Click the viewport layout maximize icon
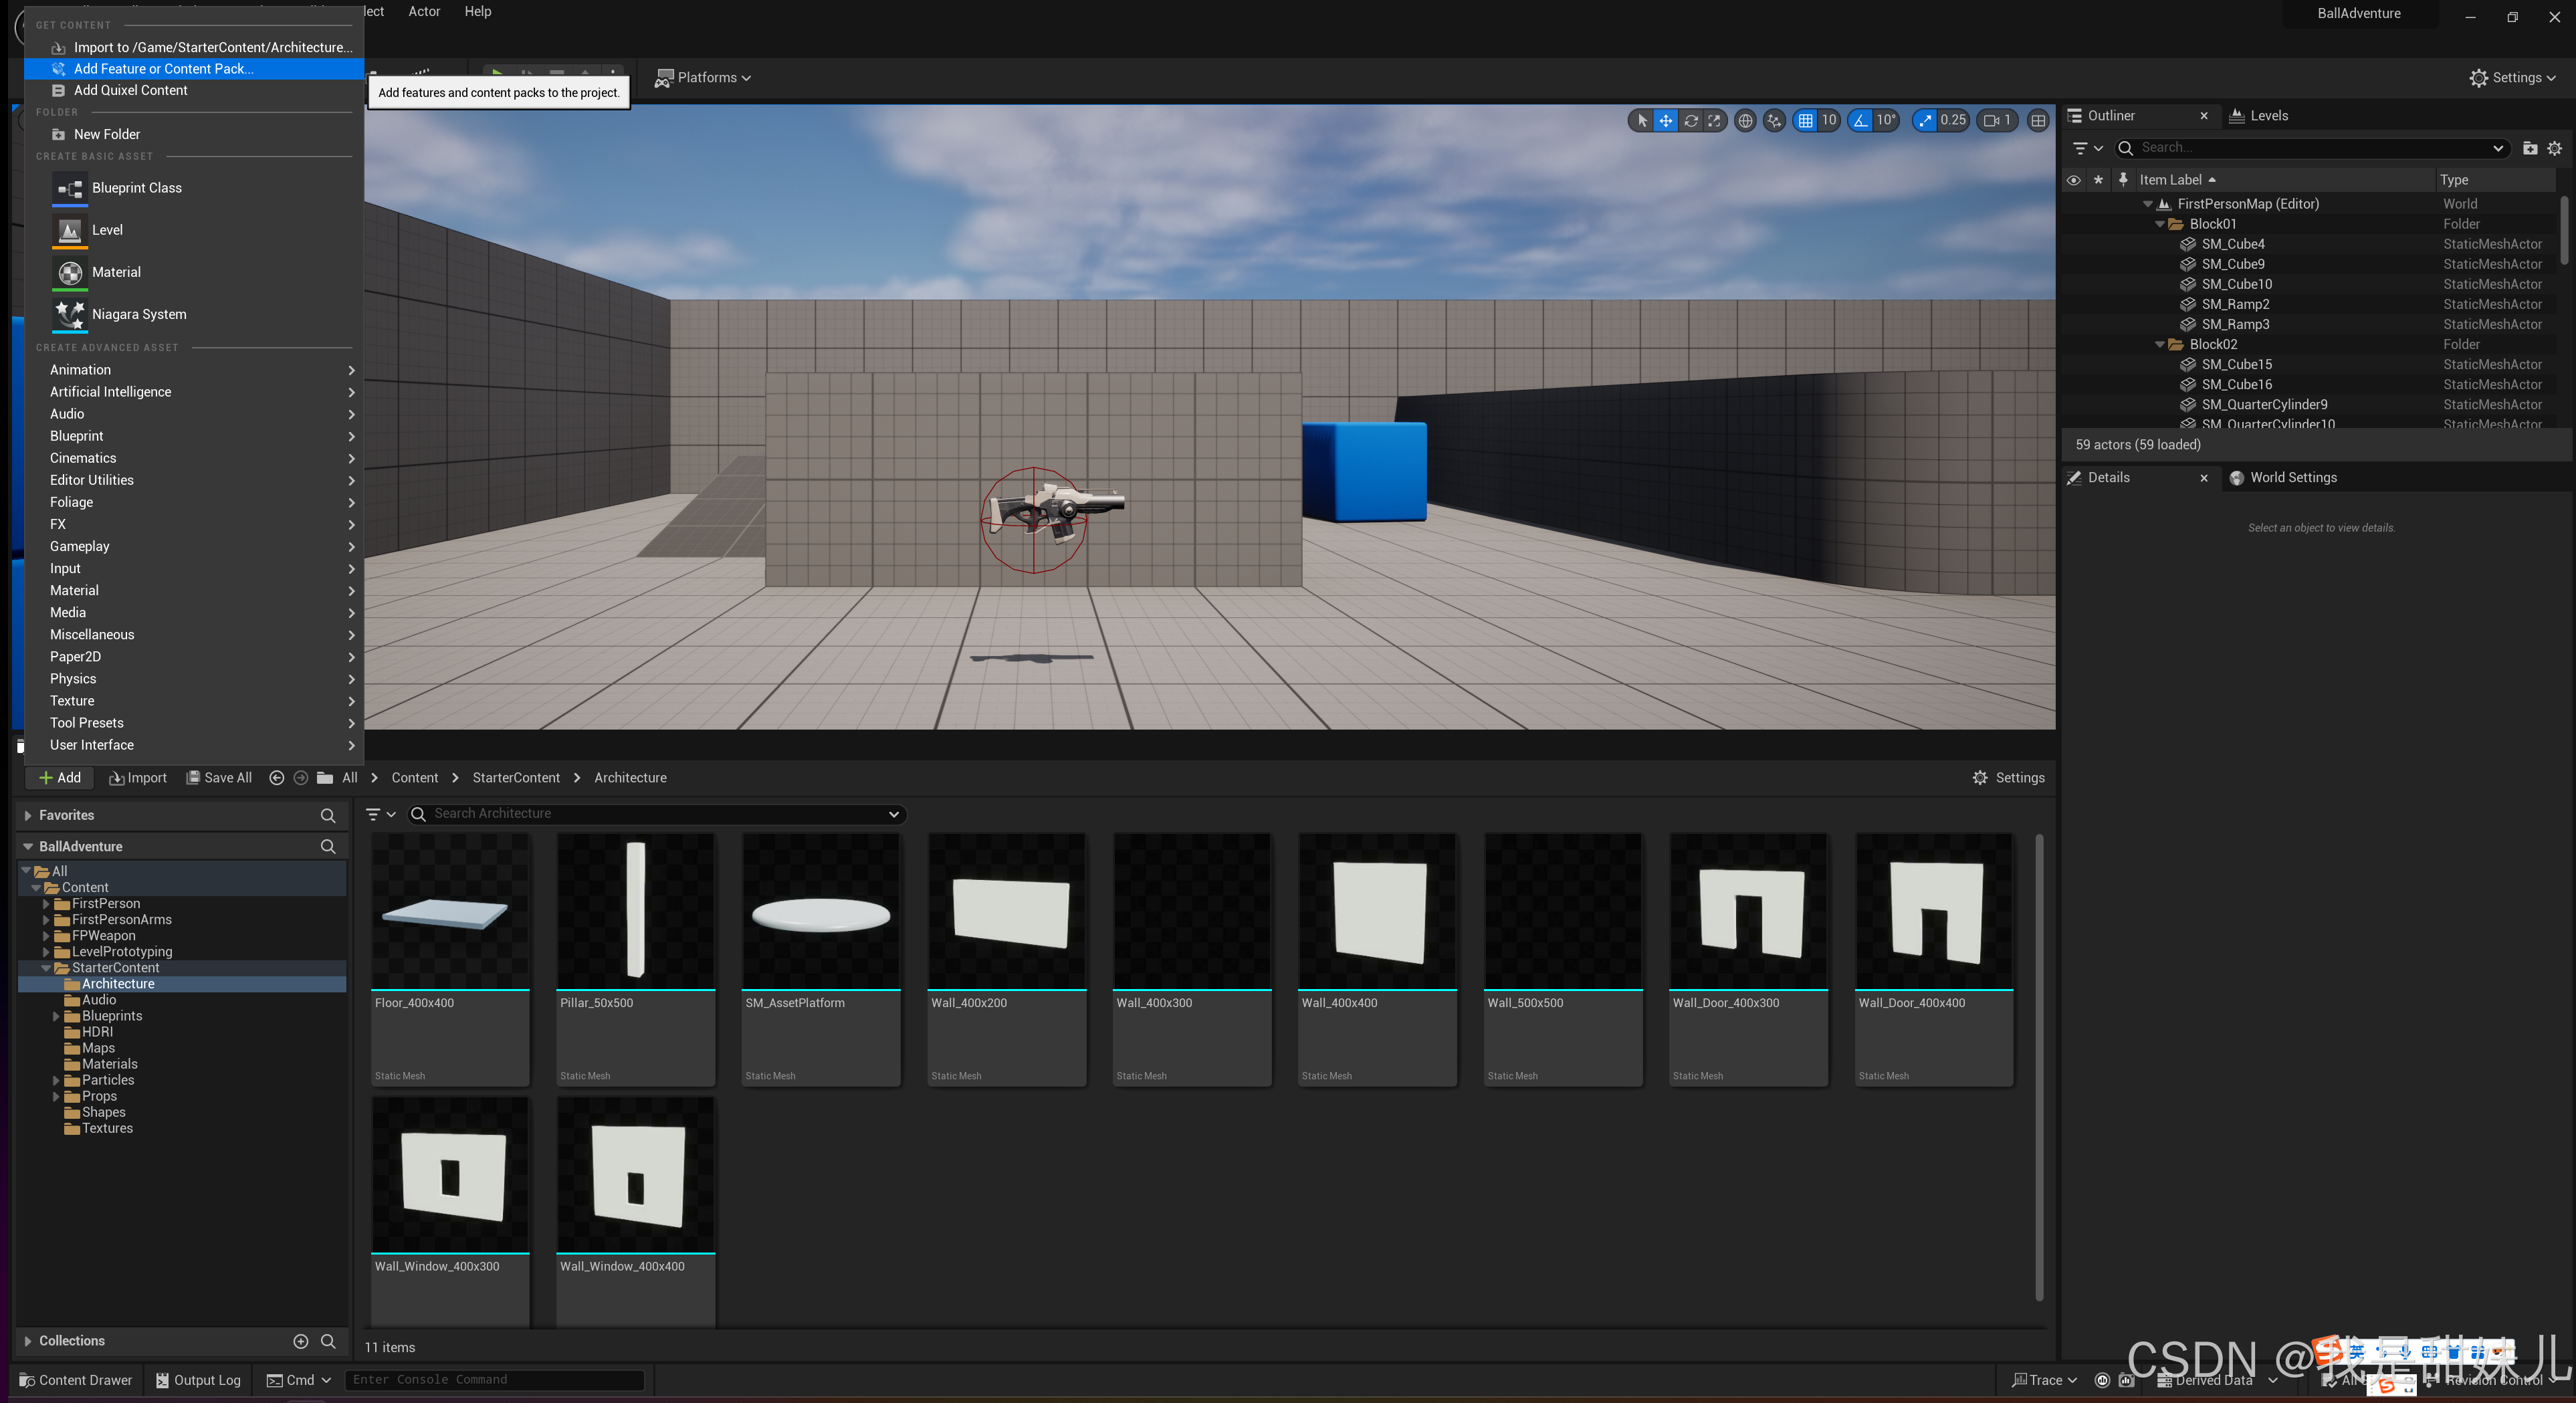The image size is (2576, 1403). [x=2038, y=121]
